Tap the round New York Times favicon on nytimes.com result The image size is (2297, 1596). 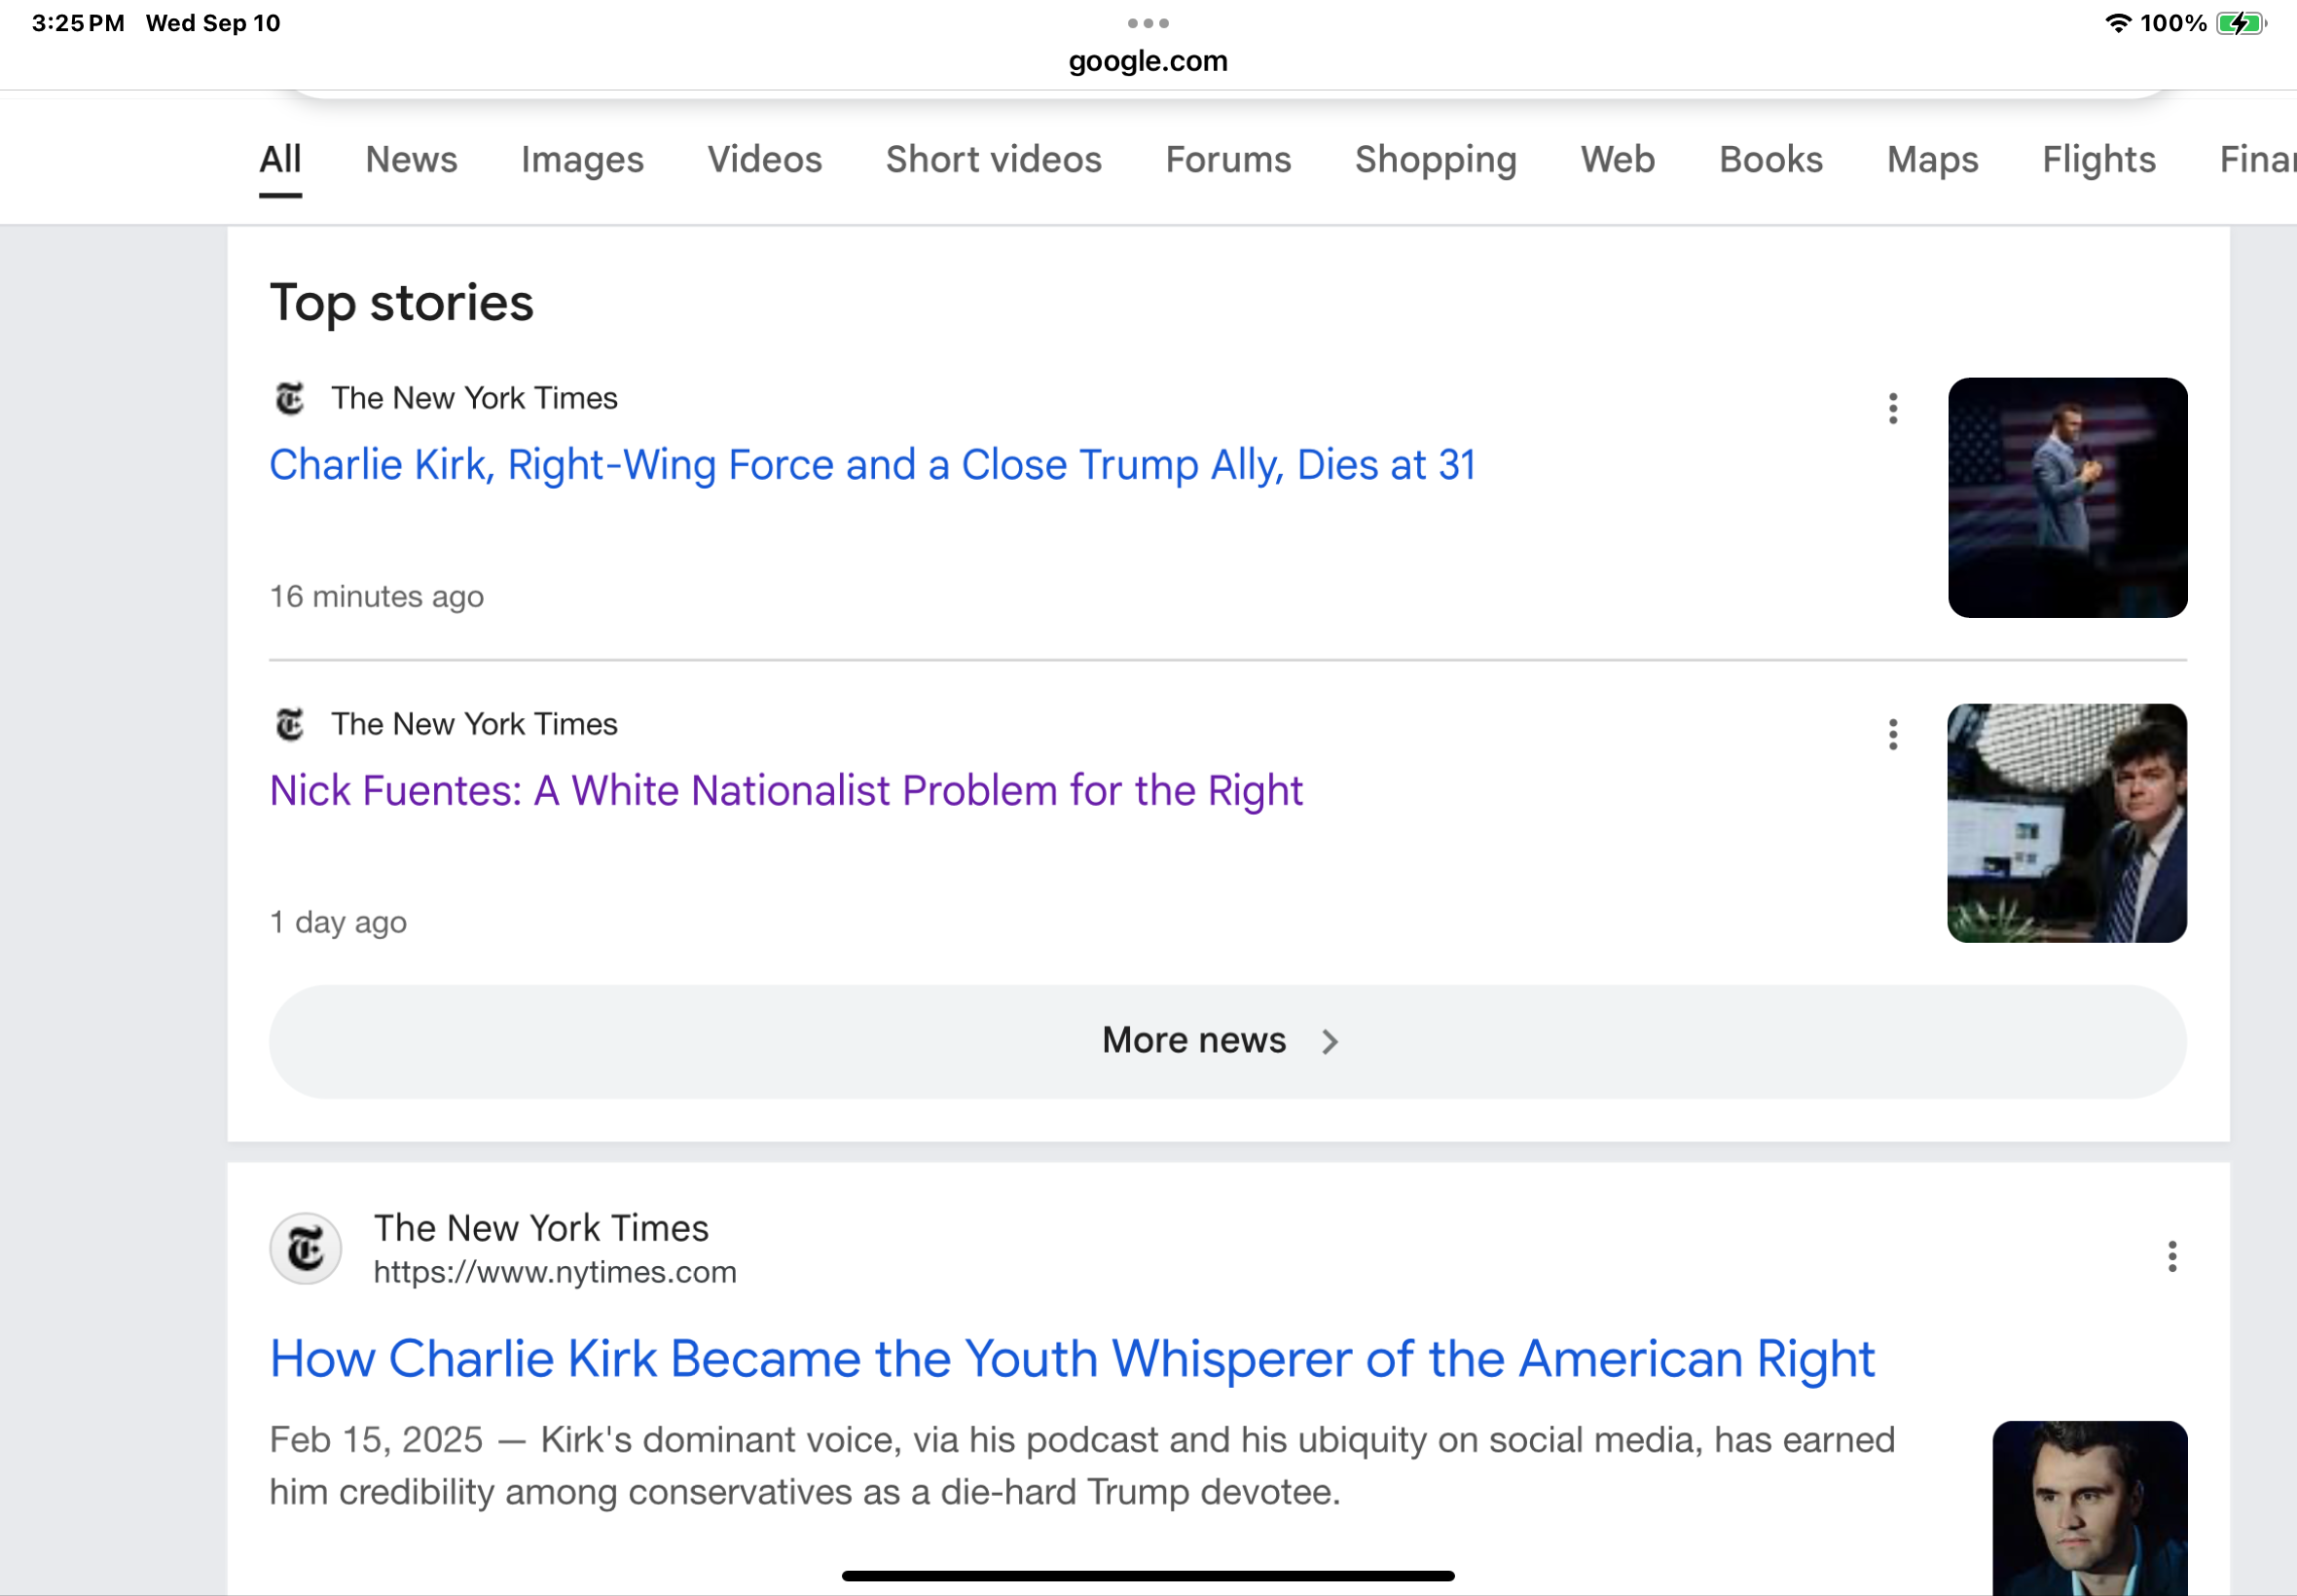[306, 1249]
